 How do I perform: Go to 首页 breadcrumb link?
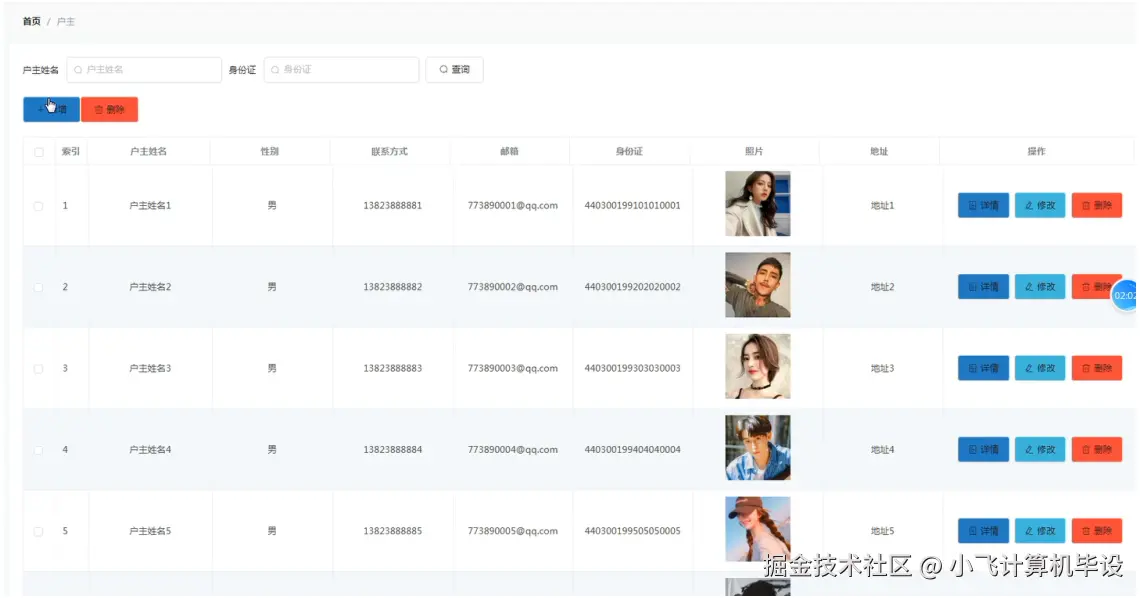coord(31,22)
